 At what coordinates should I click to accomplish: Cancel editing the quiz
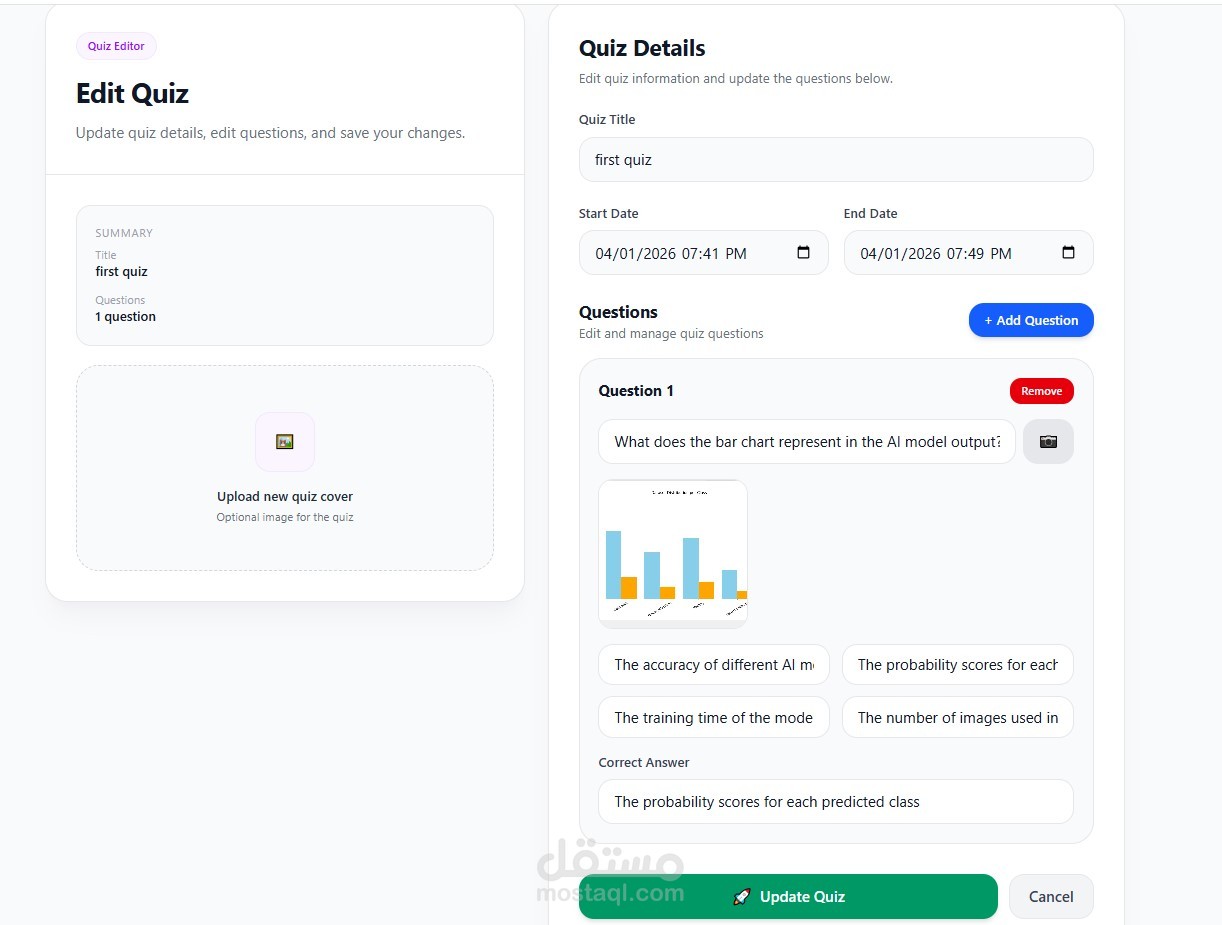1051,896
